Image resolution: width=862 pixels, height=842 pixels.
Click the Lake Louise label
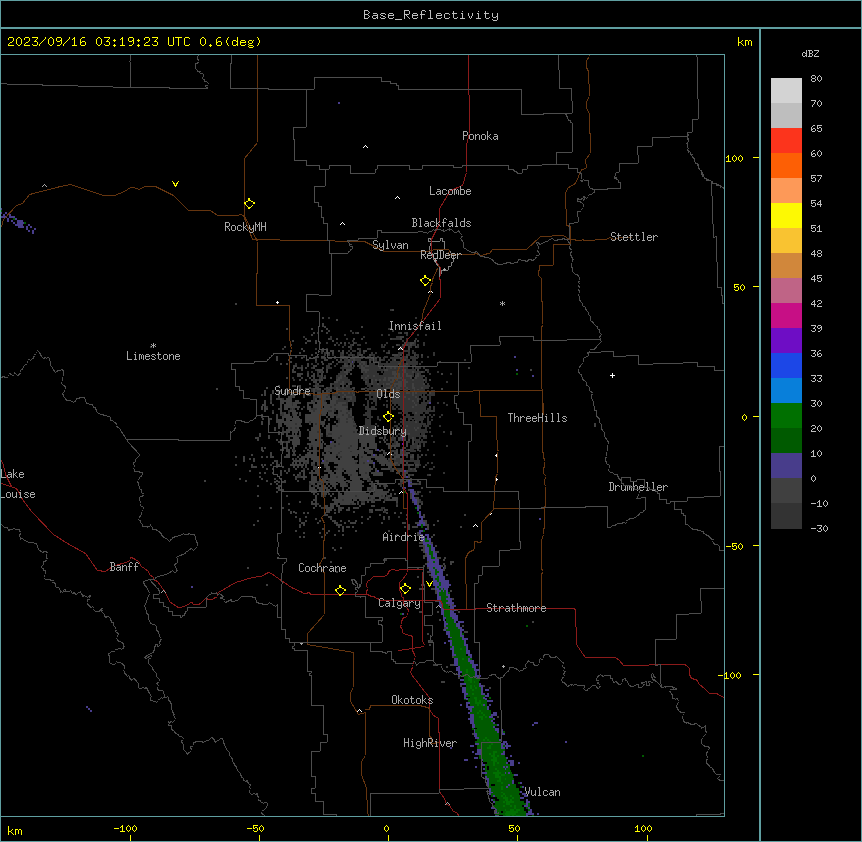pyautogui.click(x=18, y=484)
